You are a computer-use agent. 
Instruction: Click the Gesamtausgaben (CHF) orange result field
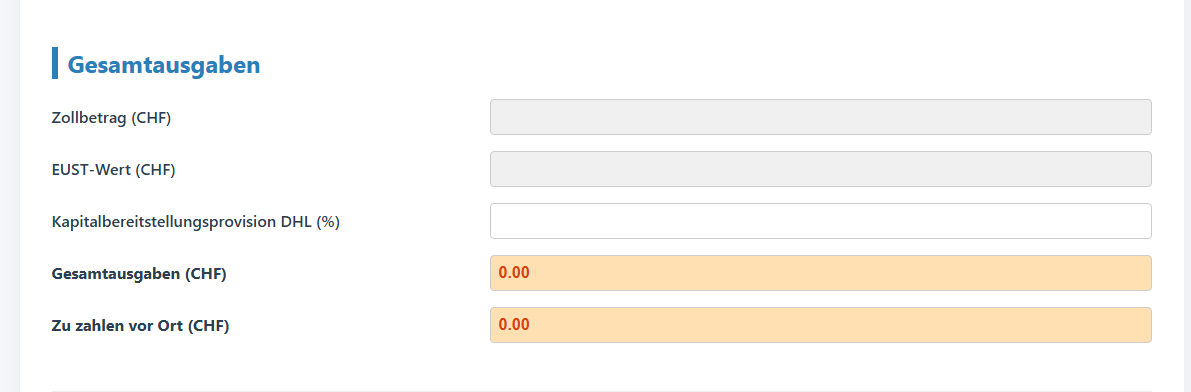(x=820, y=273)
